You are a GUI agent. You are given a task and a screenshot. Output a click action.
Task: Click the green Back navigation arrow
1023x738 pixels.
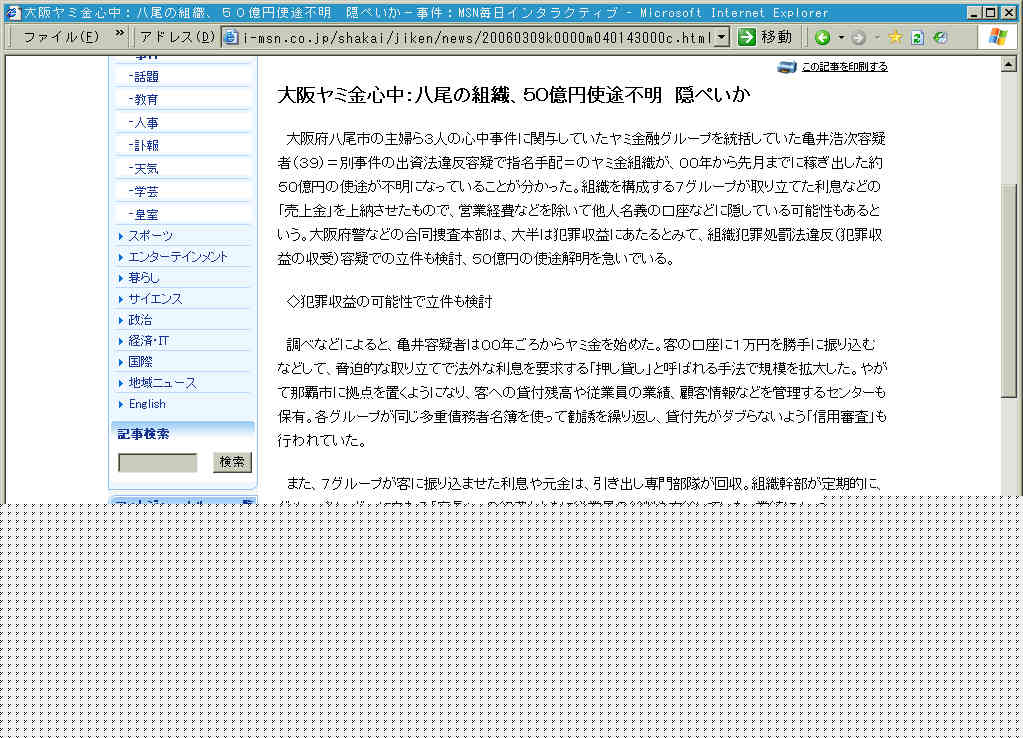pyautogui.click(x=822, y=37)
